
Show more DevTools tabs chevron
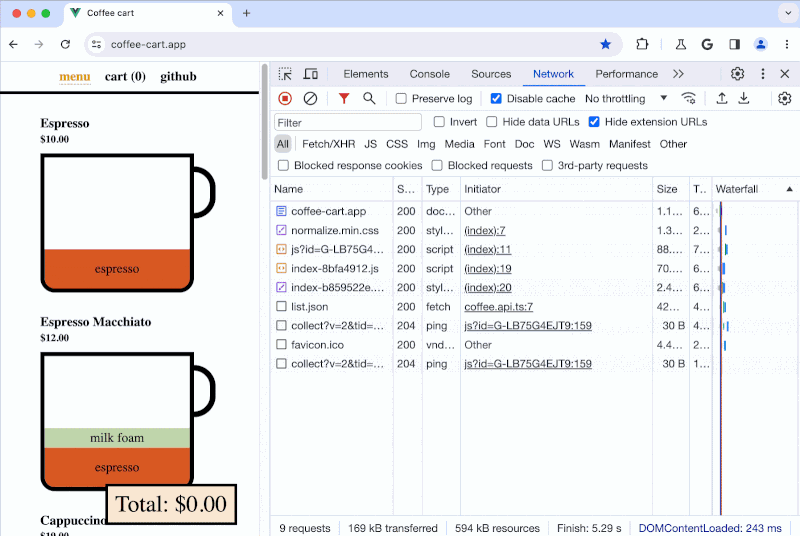coord(678,74)
